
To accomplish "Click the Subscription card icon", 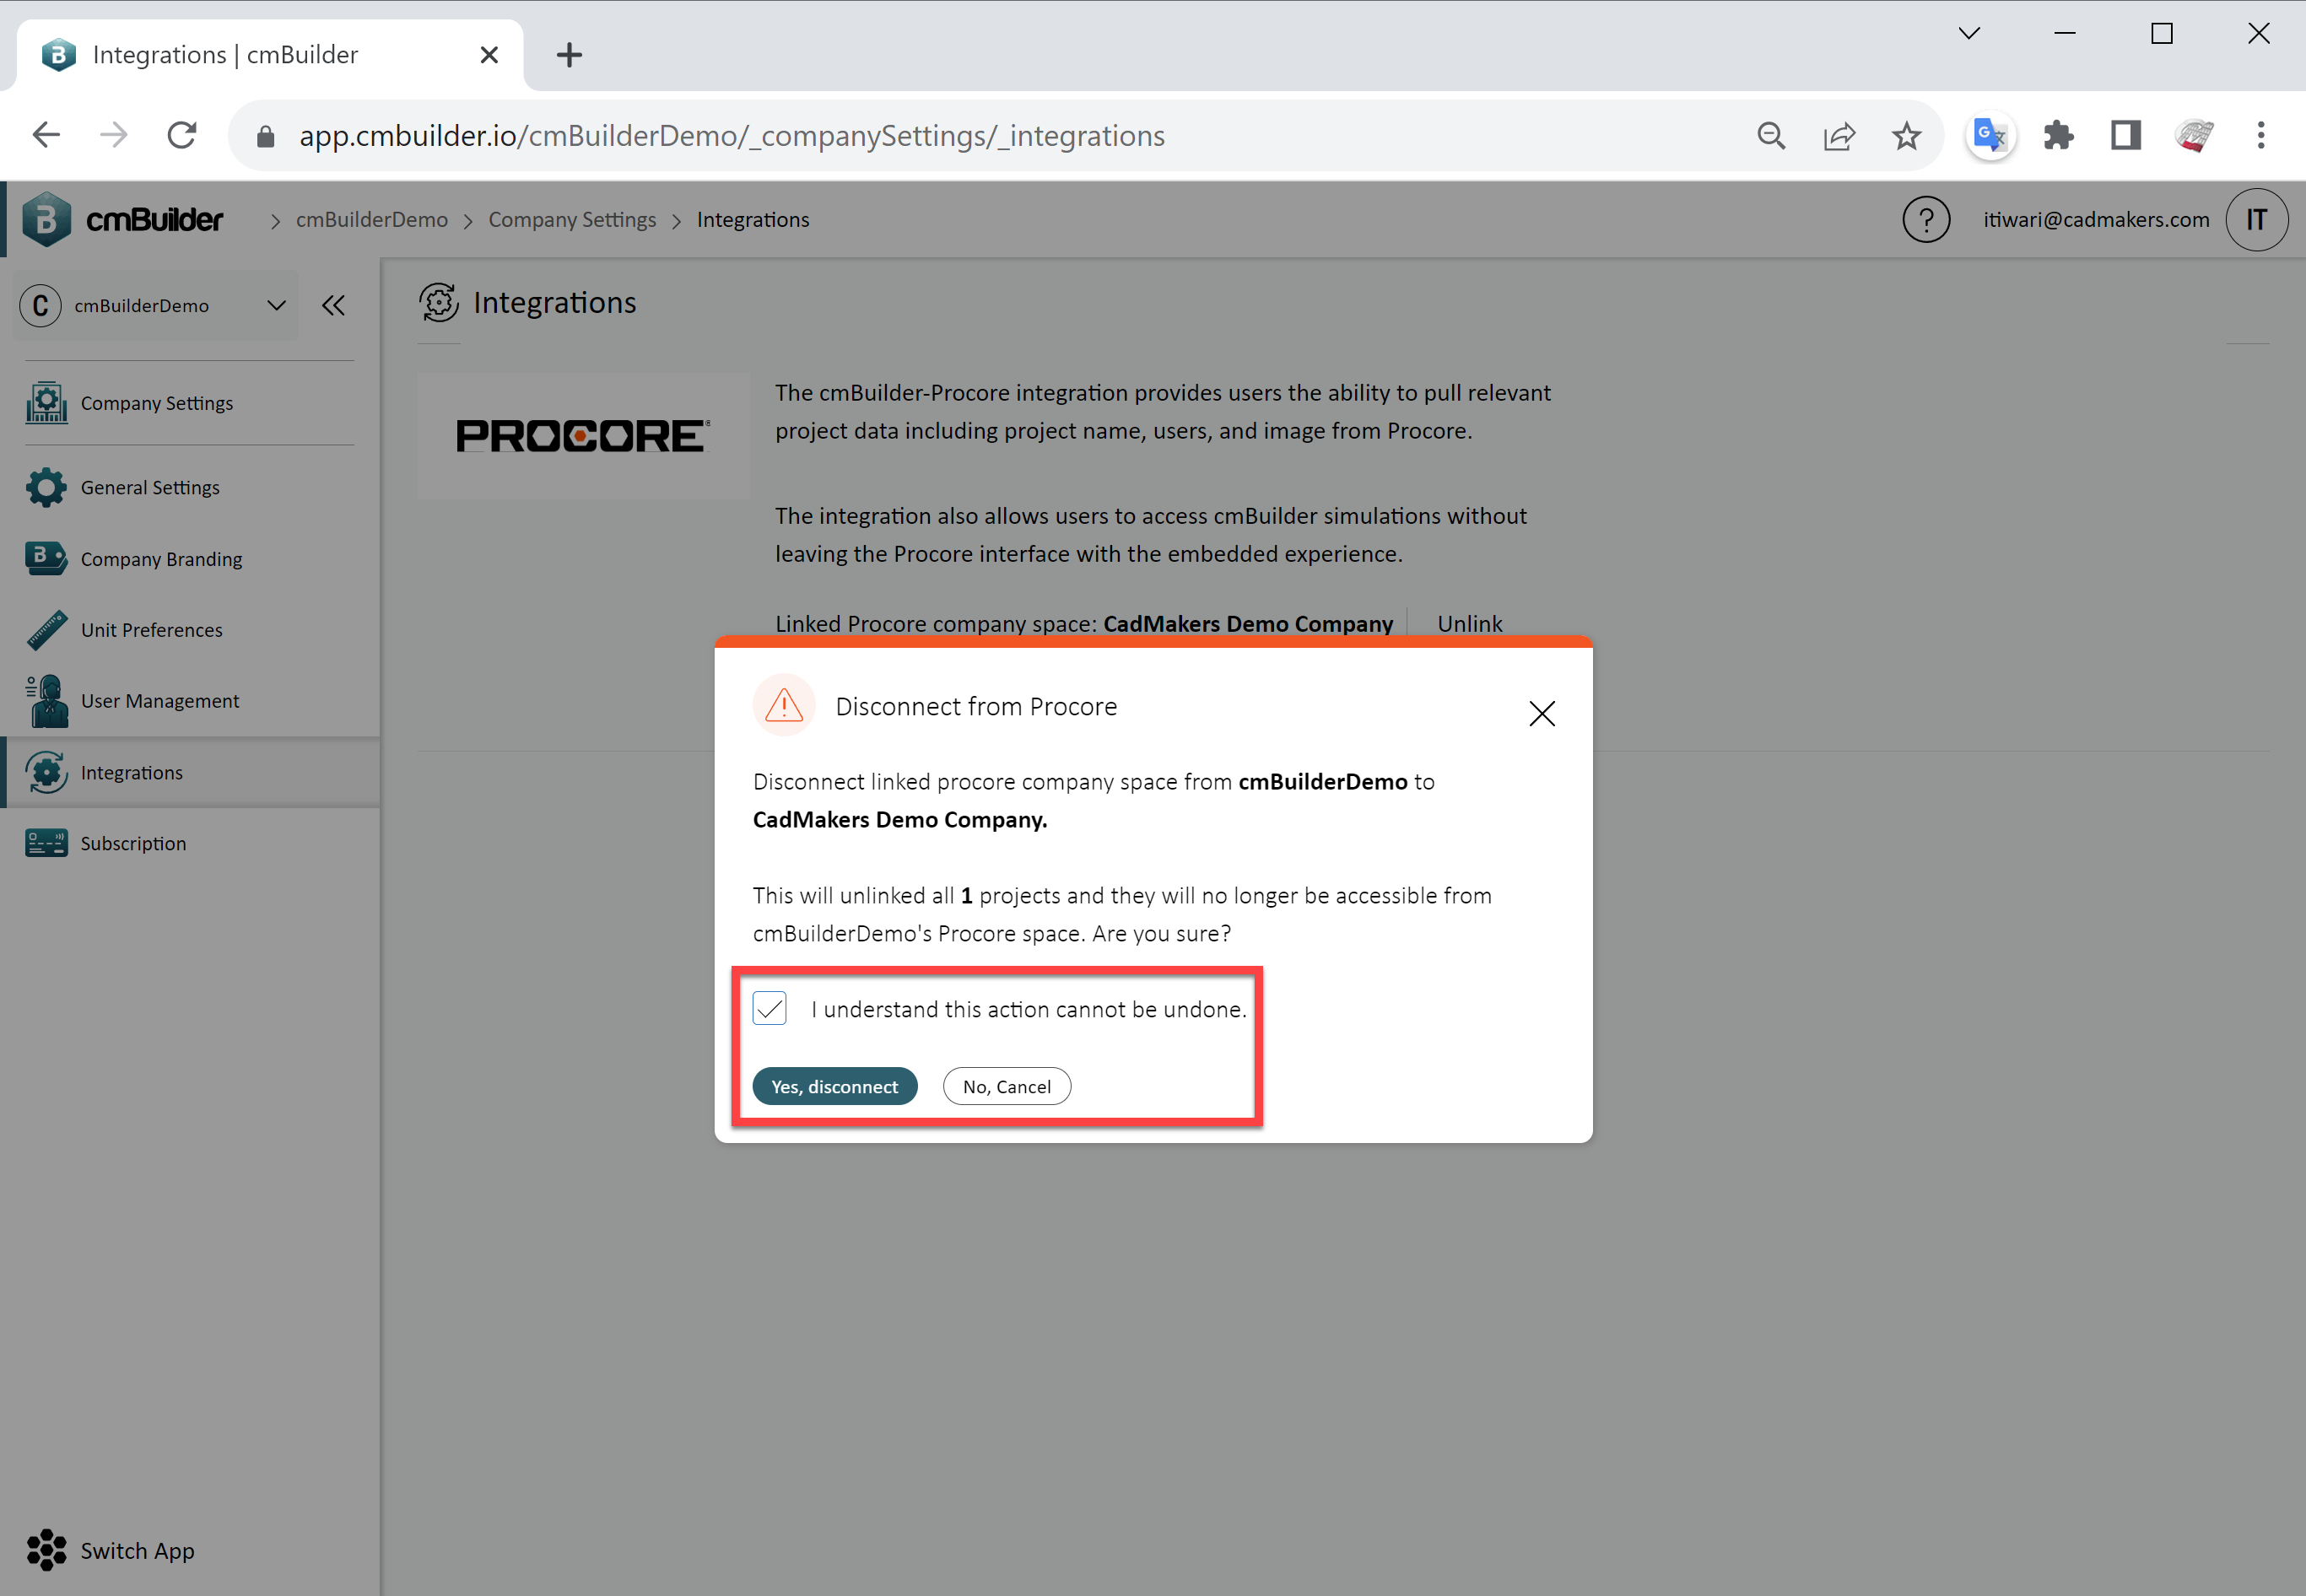I will point(46,843).
